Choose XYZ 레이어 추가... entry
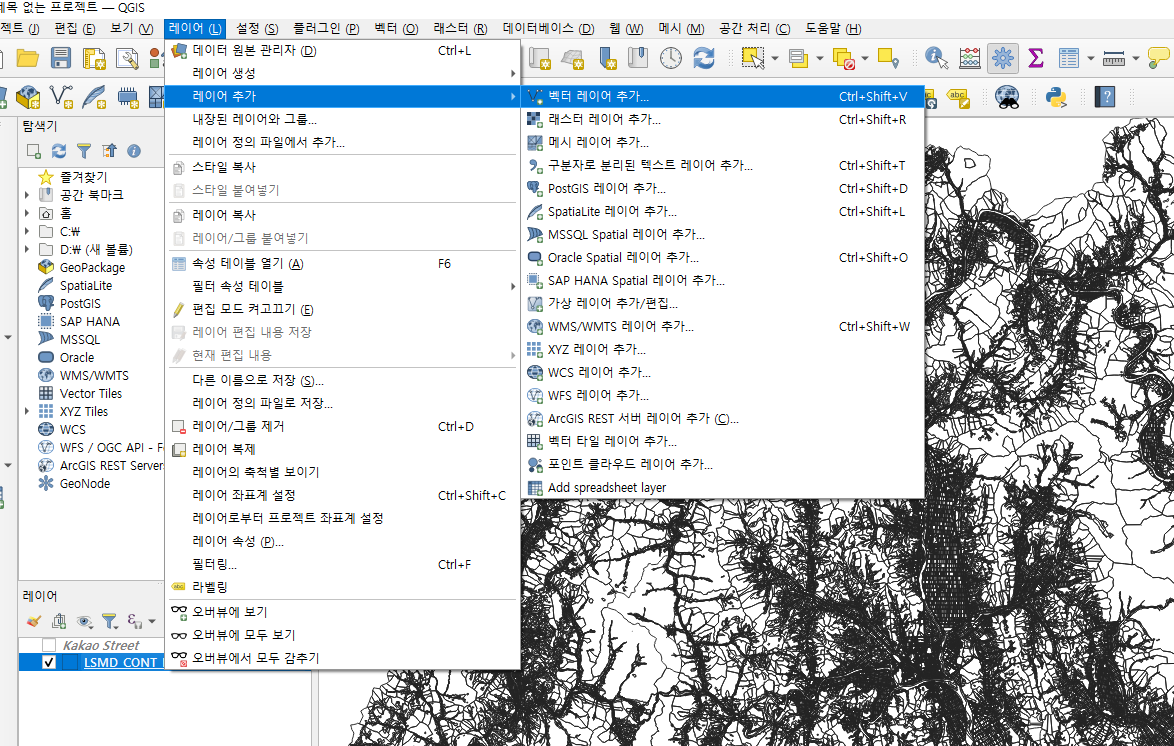Viewport: 1174px width, 746px height. [x=723, y=350]
